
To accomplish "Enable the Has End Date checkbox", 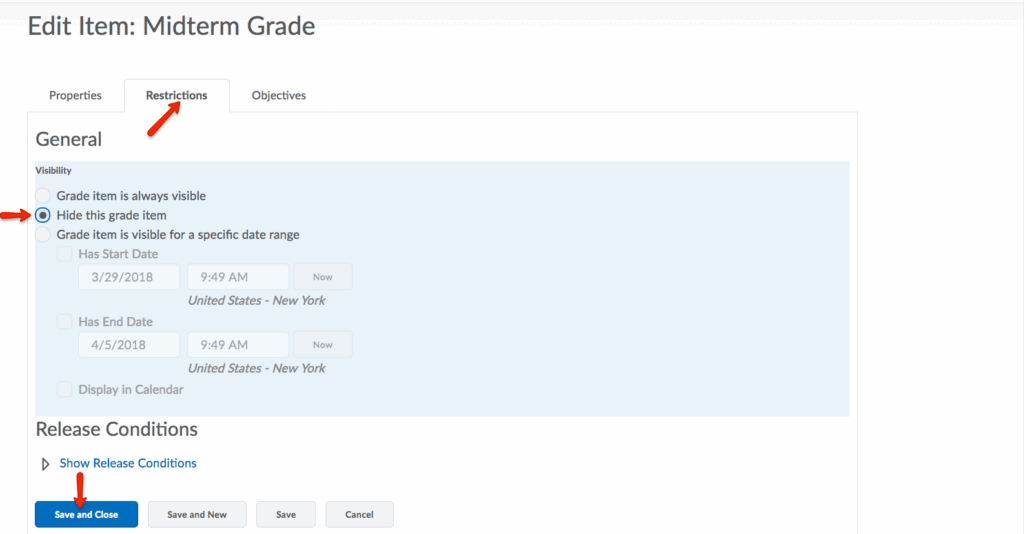I will tap(65, 322).
